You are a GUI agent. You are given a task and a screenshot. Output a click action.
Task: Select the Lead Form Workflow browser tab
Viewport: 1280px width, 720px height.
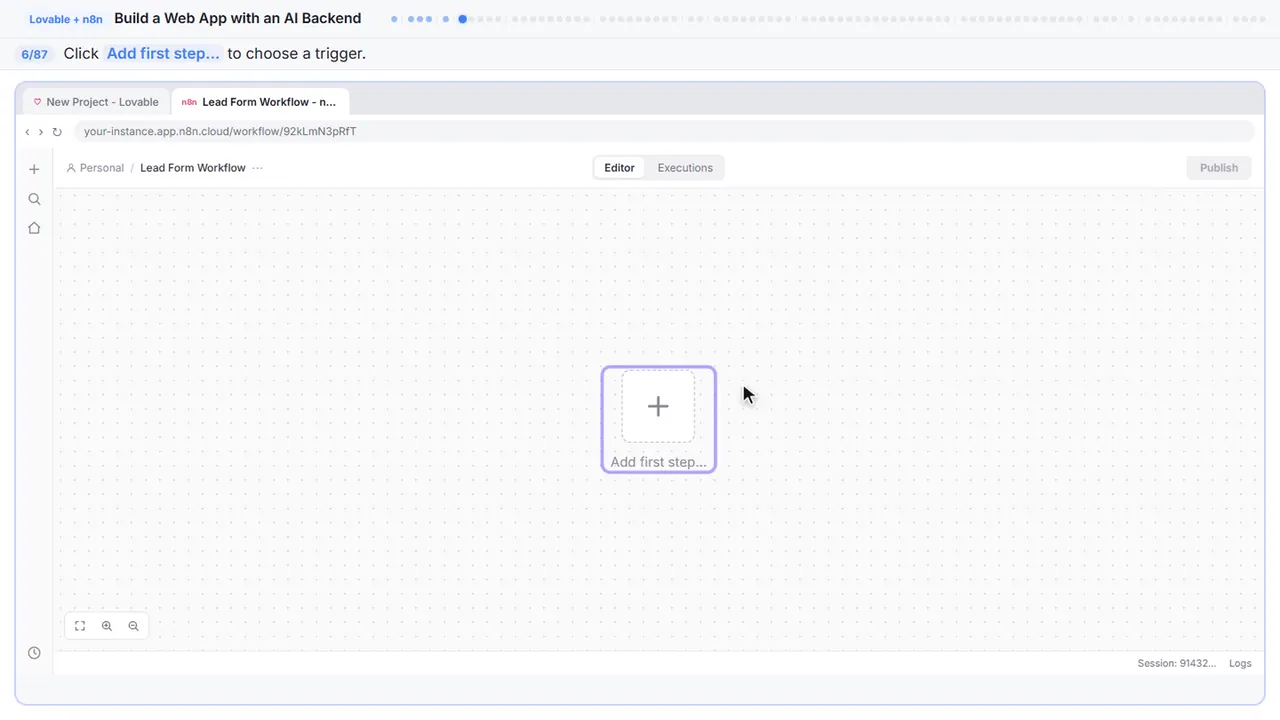[260, 102]
